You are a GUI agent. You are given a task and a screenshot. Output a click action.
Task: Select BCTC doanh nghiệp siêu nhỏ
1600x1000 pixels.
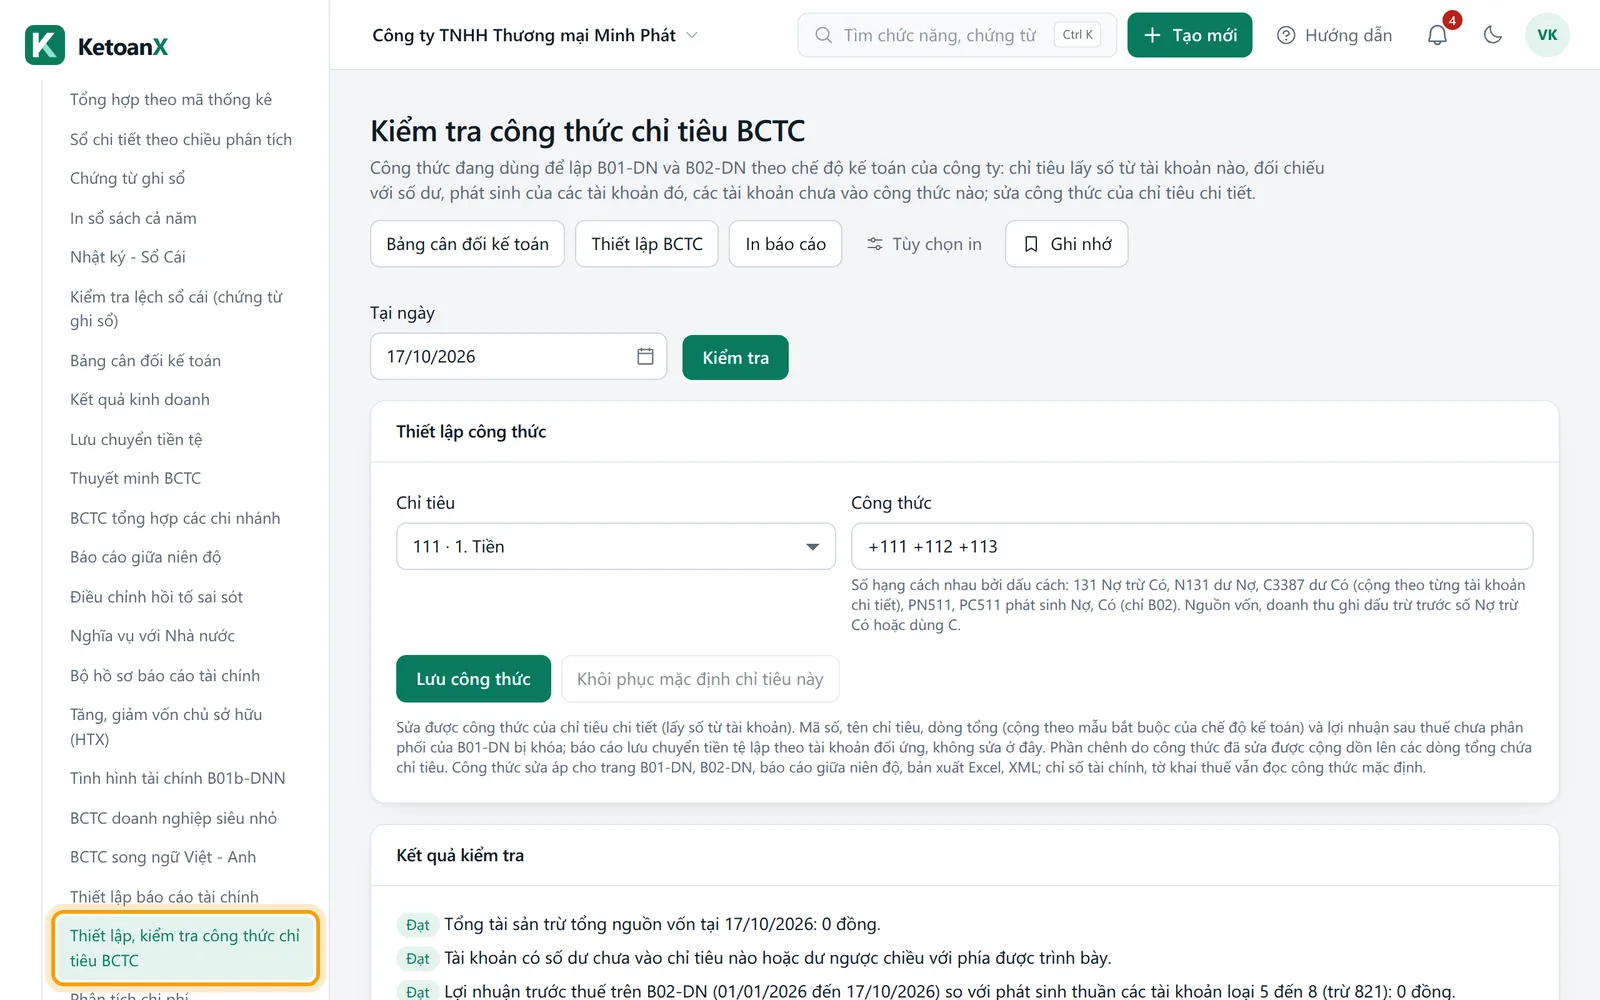(x=173, y=818)
